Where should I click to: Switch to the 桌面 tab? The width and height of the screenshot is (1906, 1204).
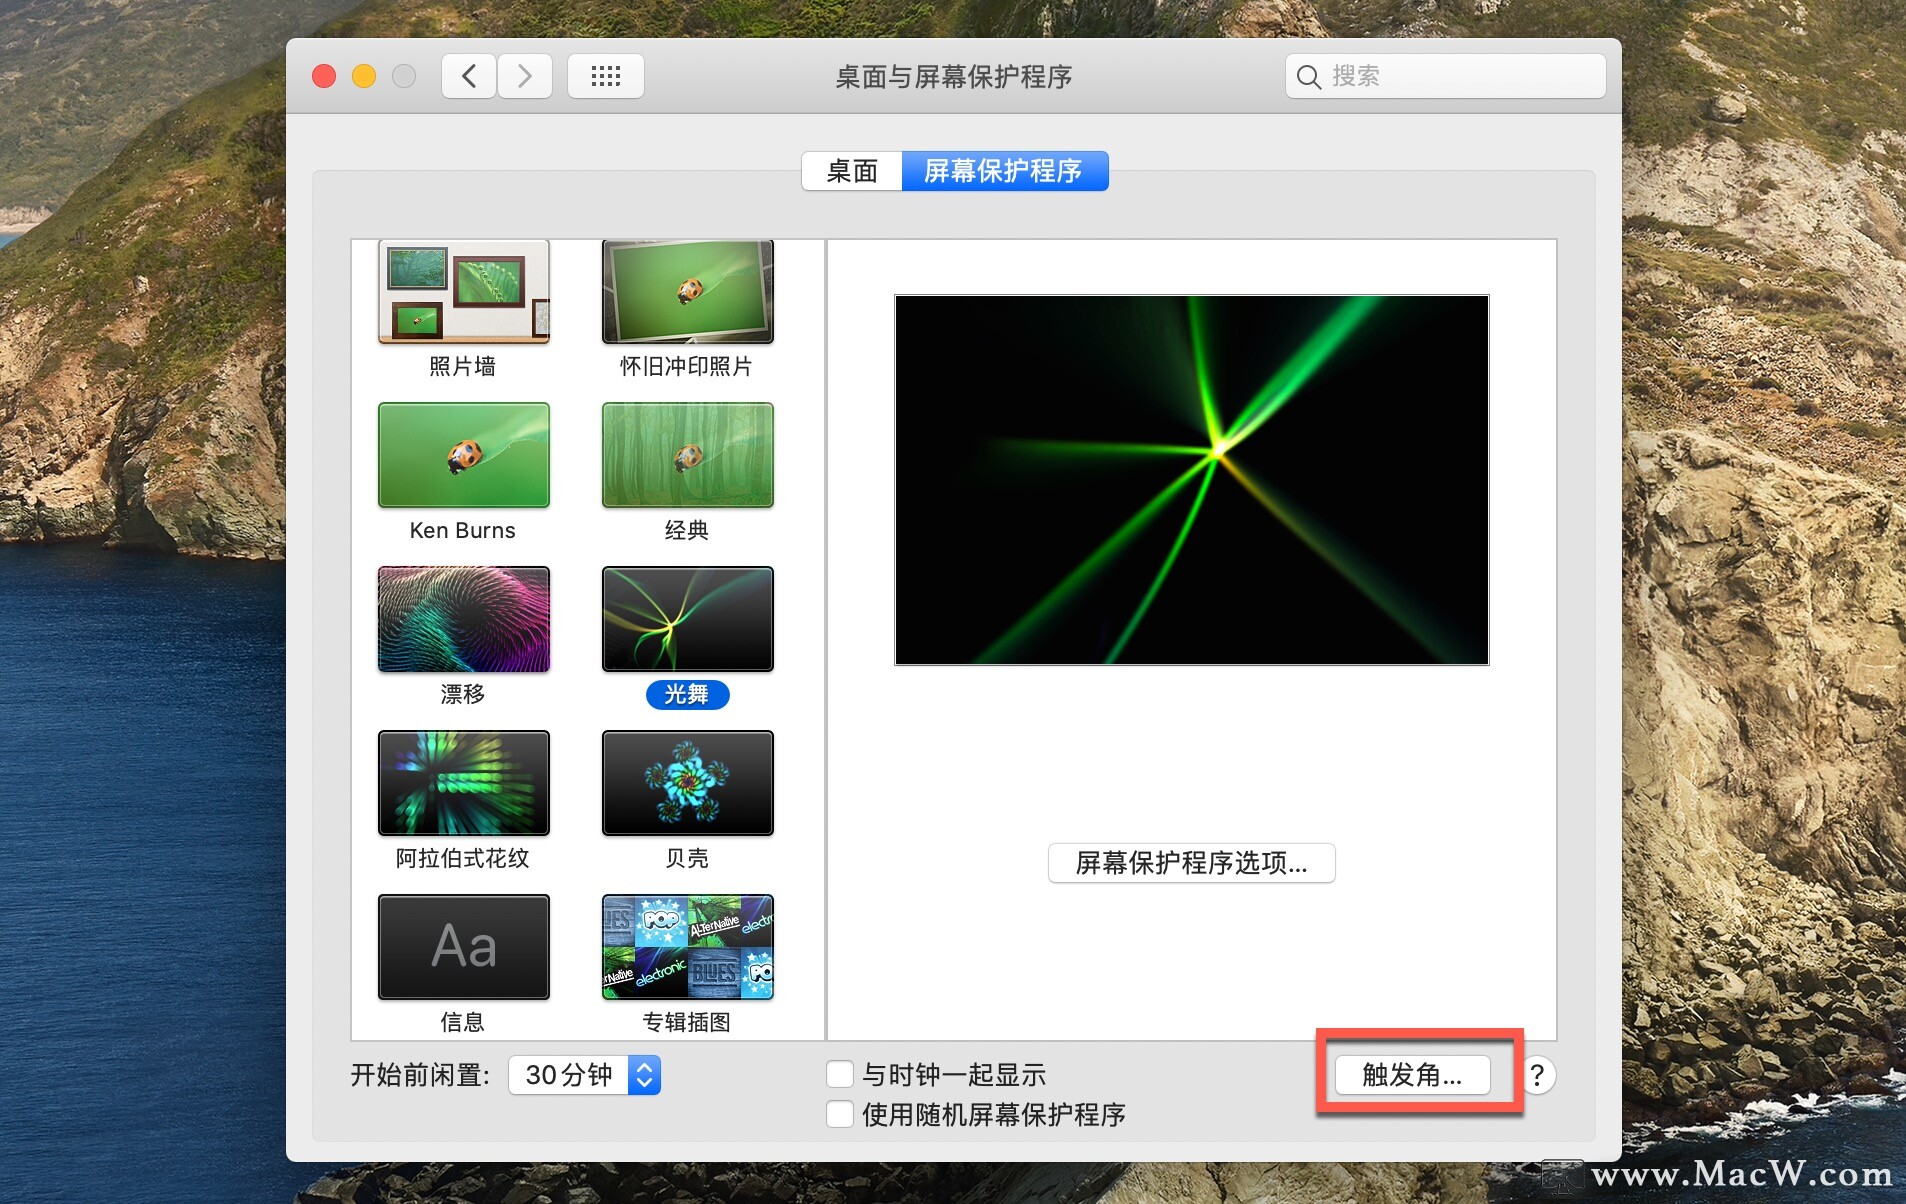point(851,170)
